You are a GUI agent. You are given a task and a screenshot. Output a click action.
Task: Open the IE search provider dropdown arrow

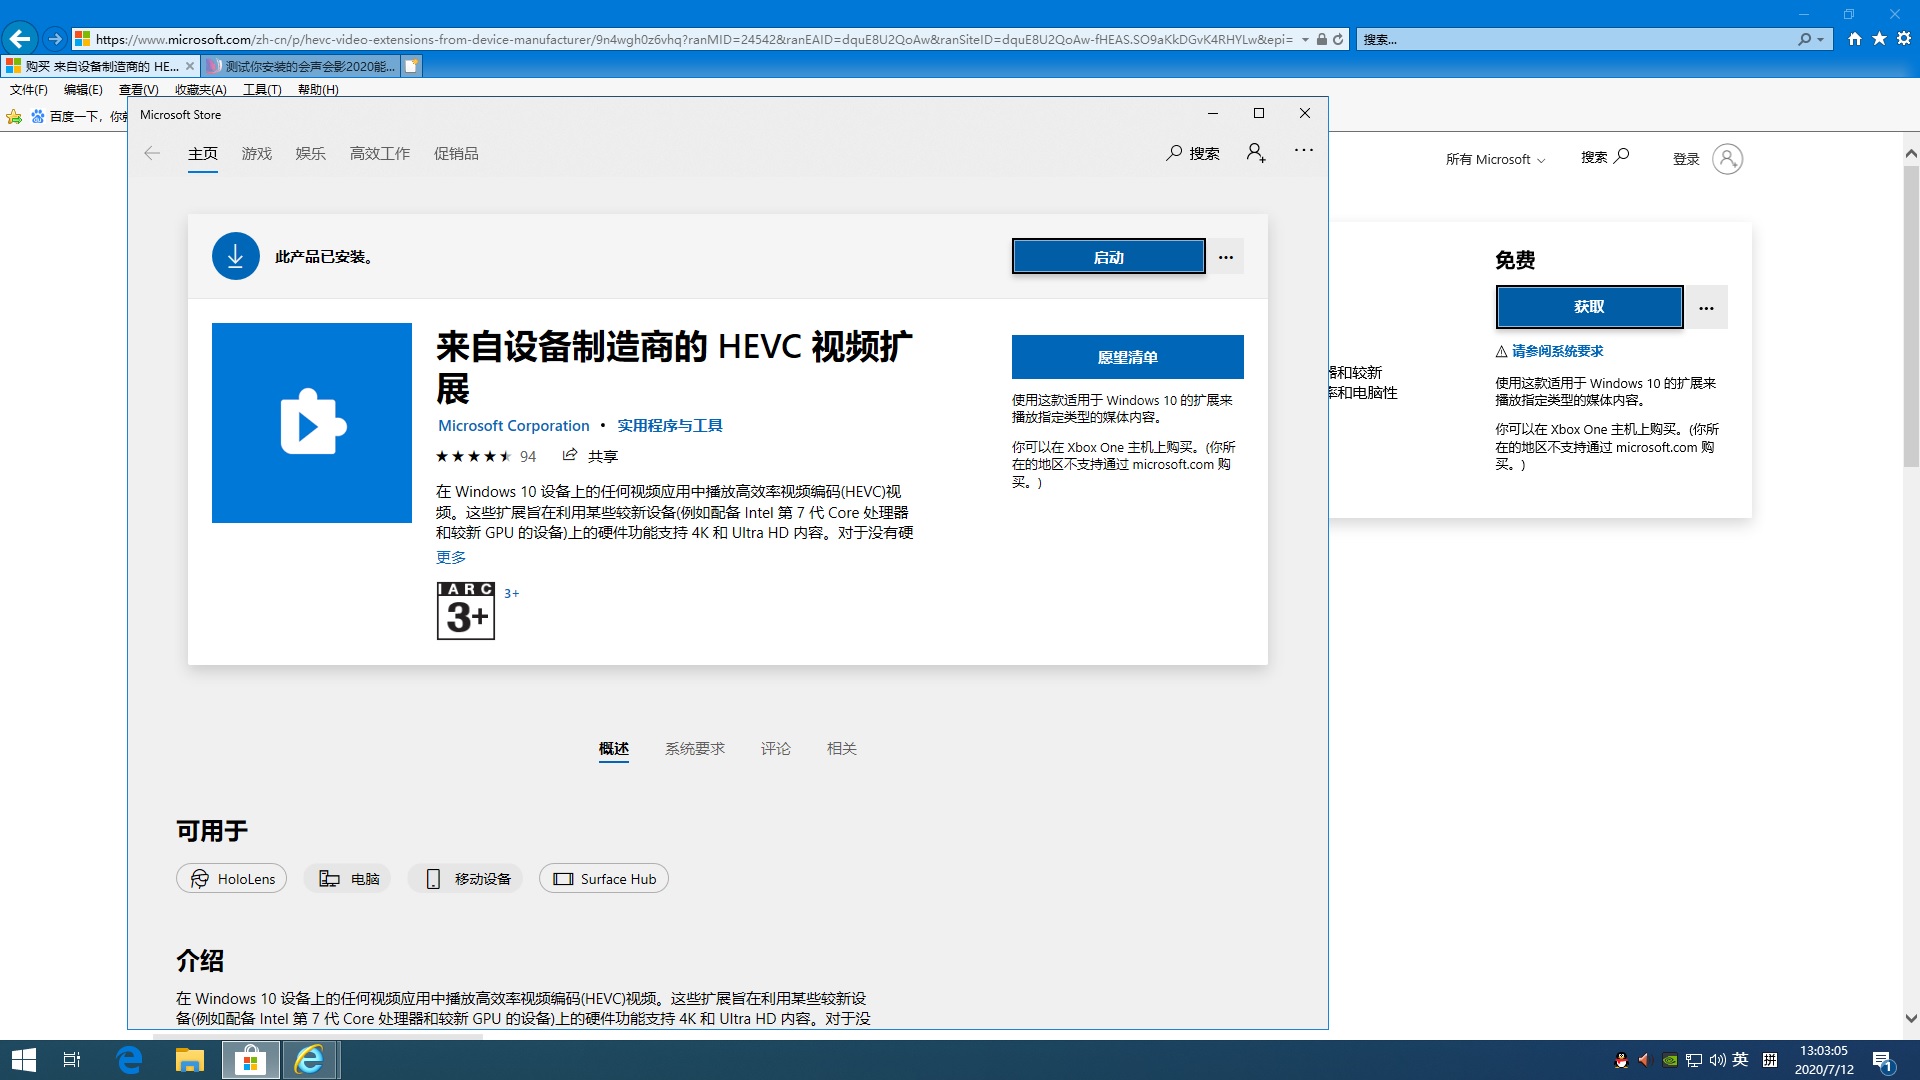[1821, 39]
